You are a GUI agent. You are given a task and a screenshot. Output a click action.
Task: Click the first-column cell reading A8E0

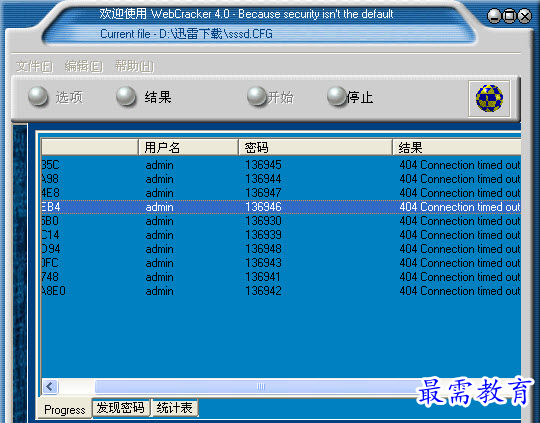click(53, 291)
